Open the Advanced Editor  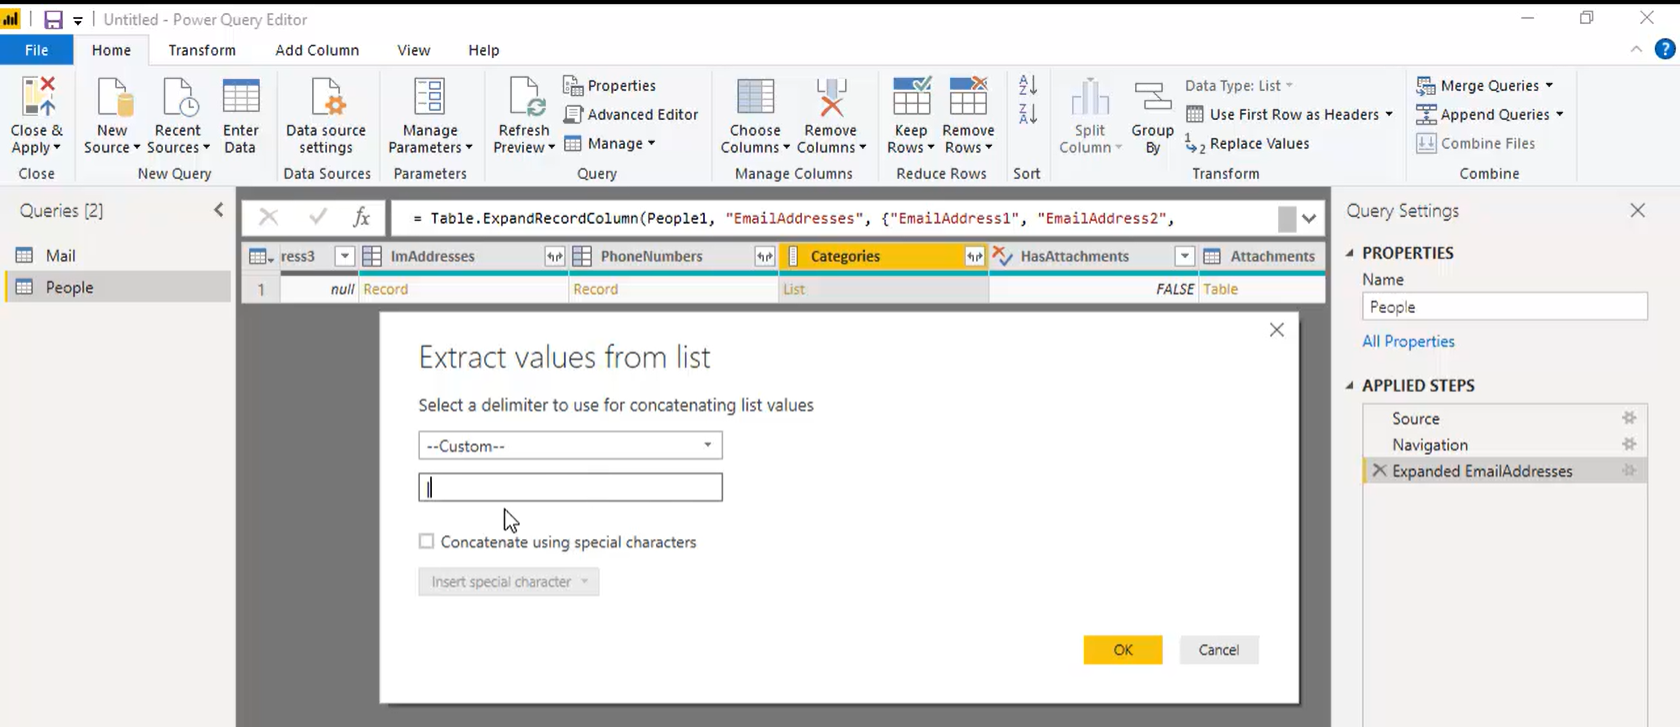coord(631,115)
